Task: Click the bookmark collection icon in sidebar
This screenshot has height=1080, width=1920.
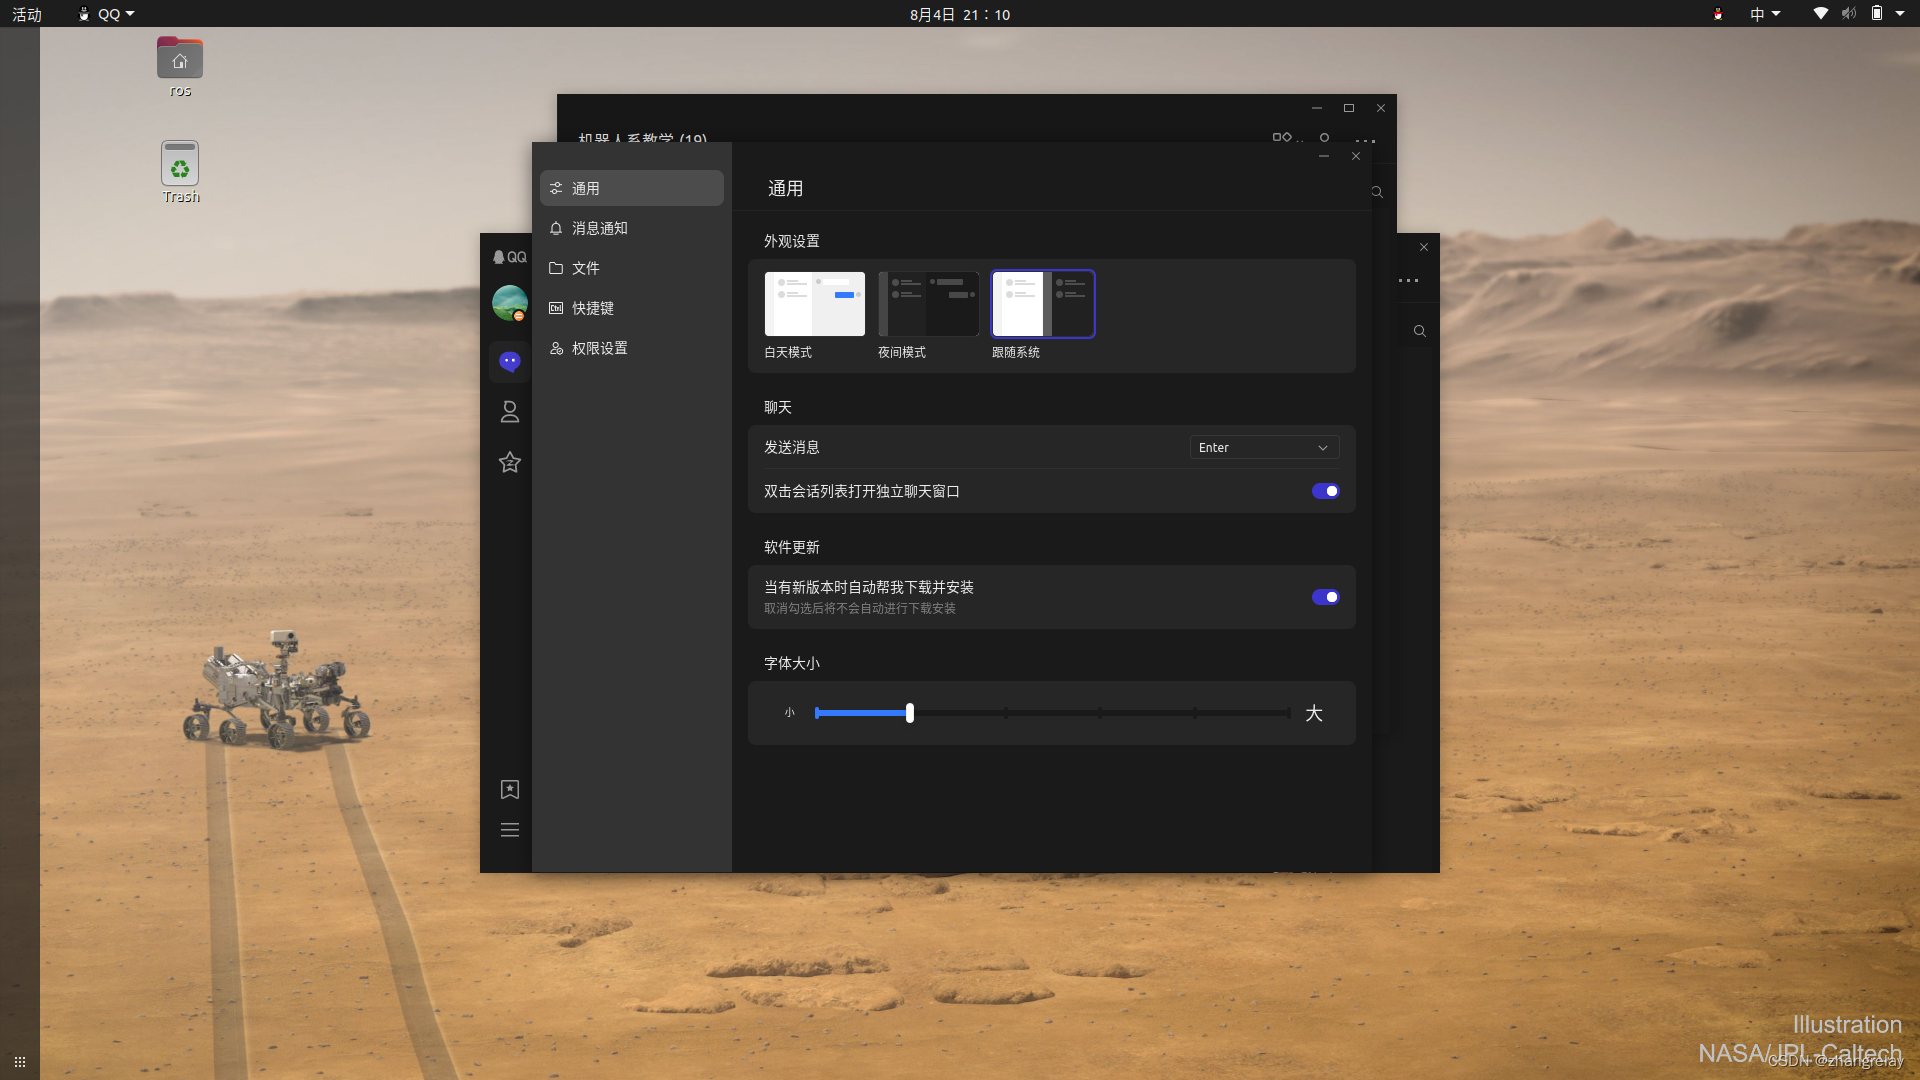Action: pyautogui.click(x=510, y=790)
